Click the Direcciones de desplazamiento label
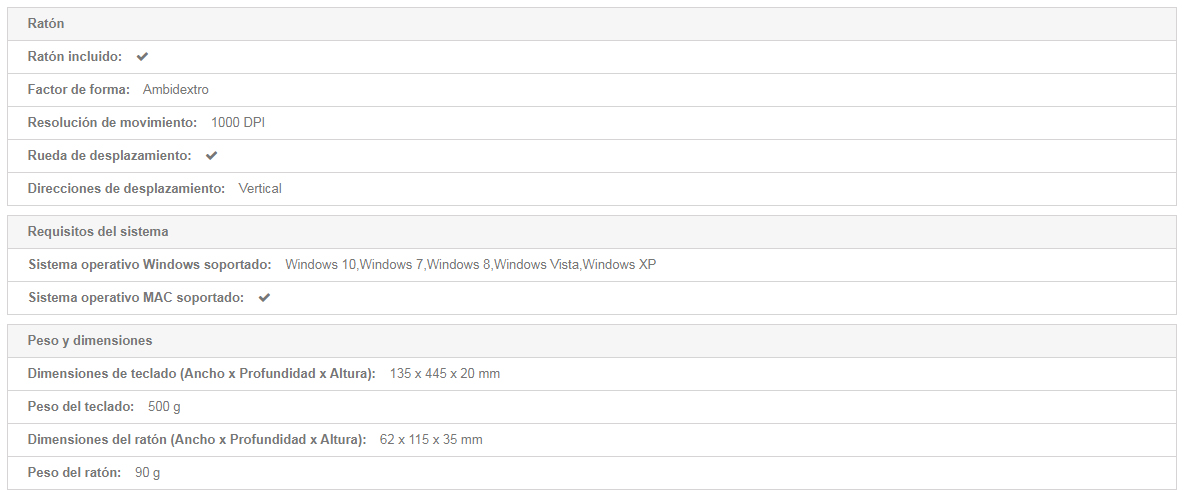This screenshot has width=1184, height=493. point(126,189)
